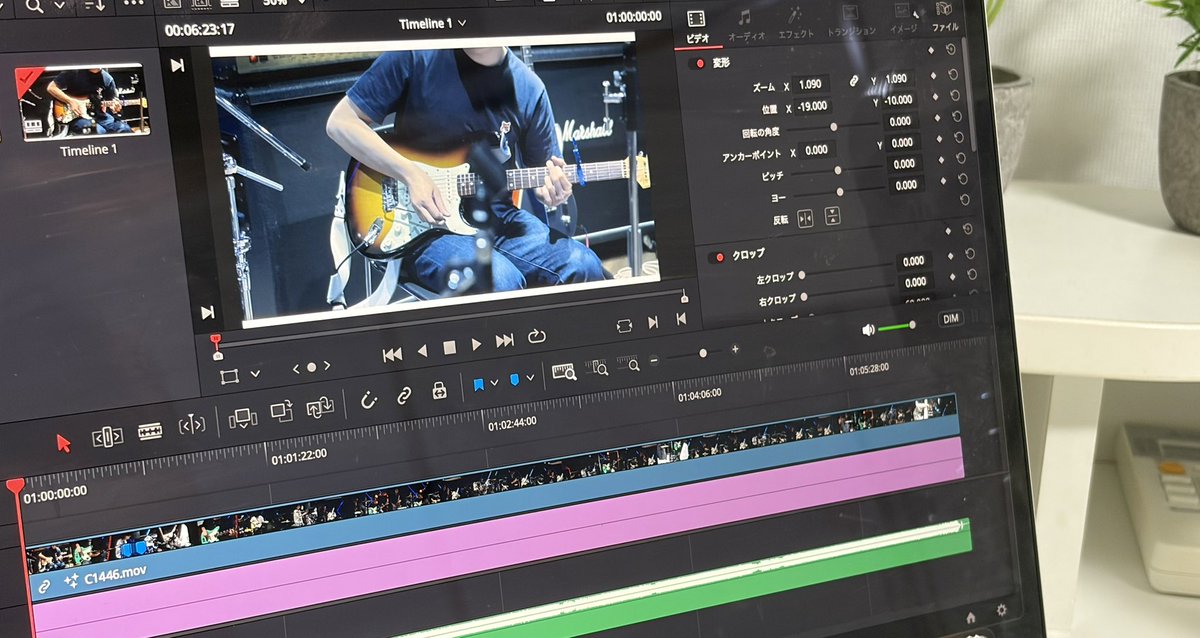This screenshot has width=1200, height=638.
Task: Add a blue marker
Action: click(x=514, y=380)
